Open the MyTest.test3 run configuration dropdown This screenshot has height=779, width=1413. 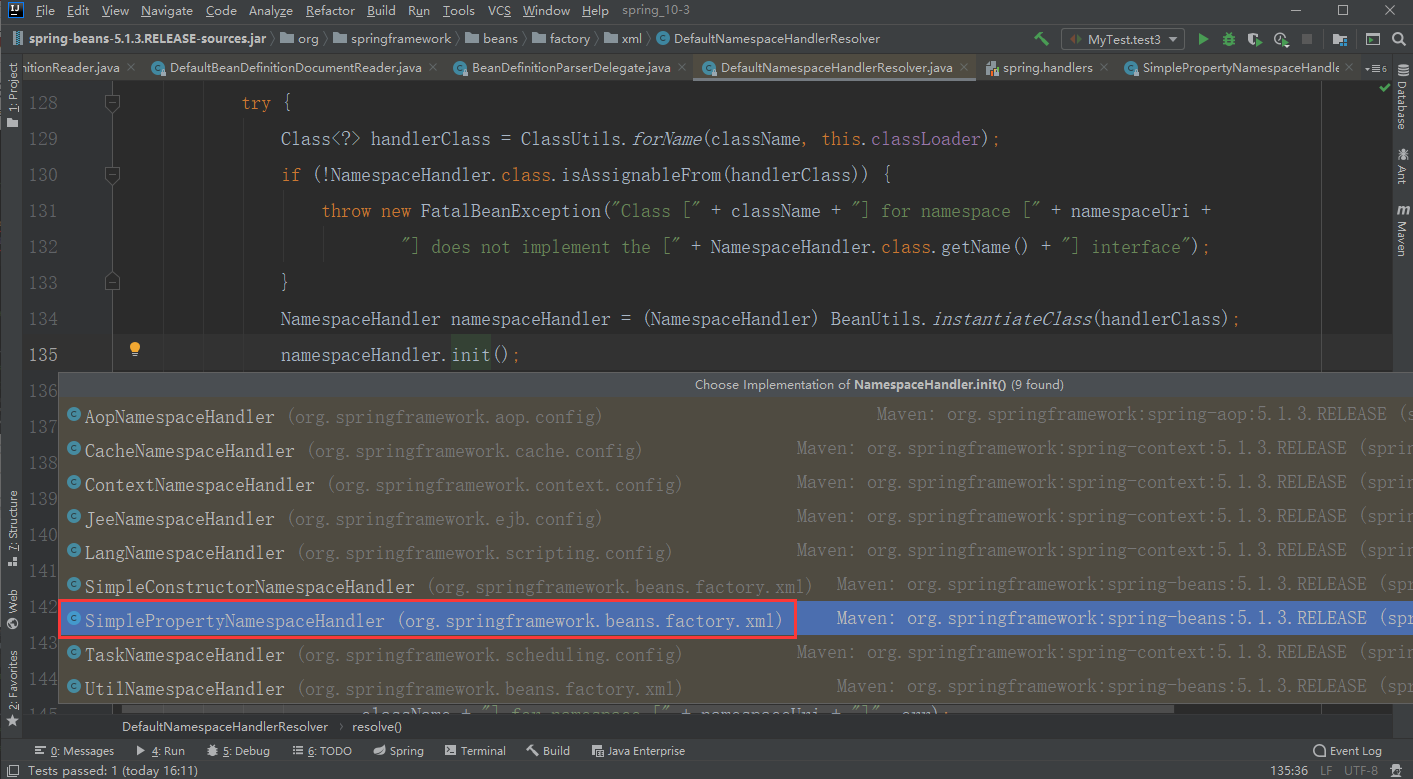click(1123, 39)
